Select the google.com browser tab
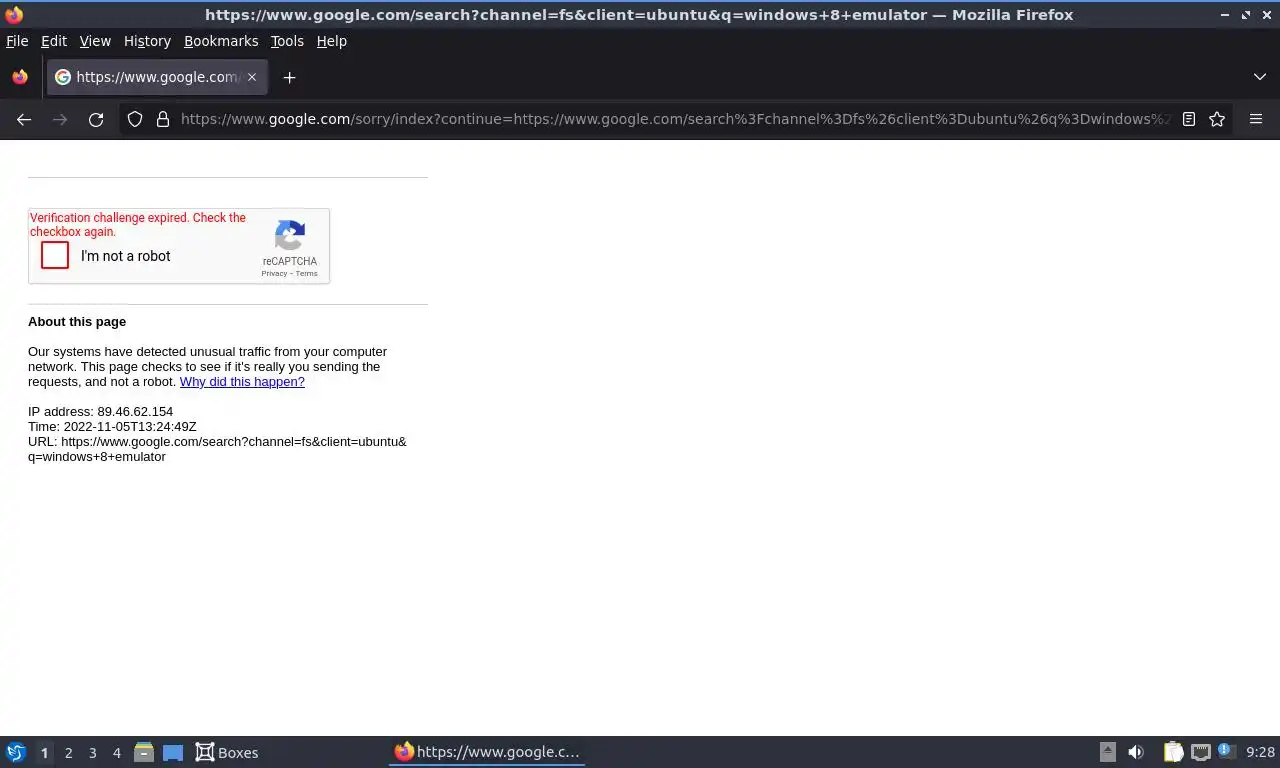1280x768 pixels. [157, 77]
